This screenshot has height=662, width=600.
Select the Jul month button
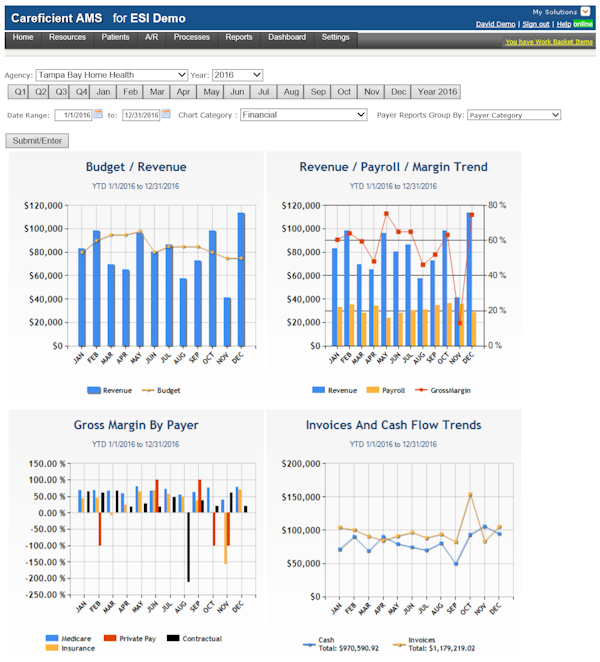click(263, 92)
